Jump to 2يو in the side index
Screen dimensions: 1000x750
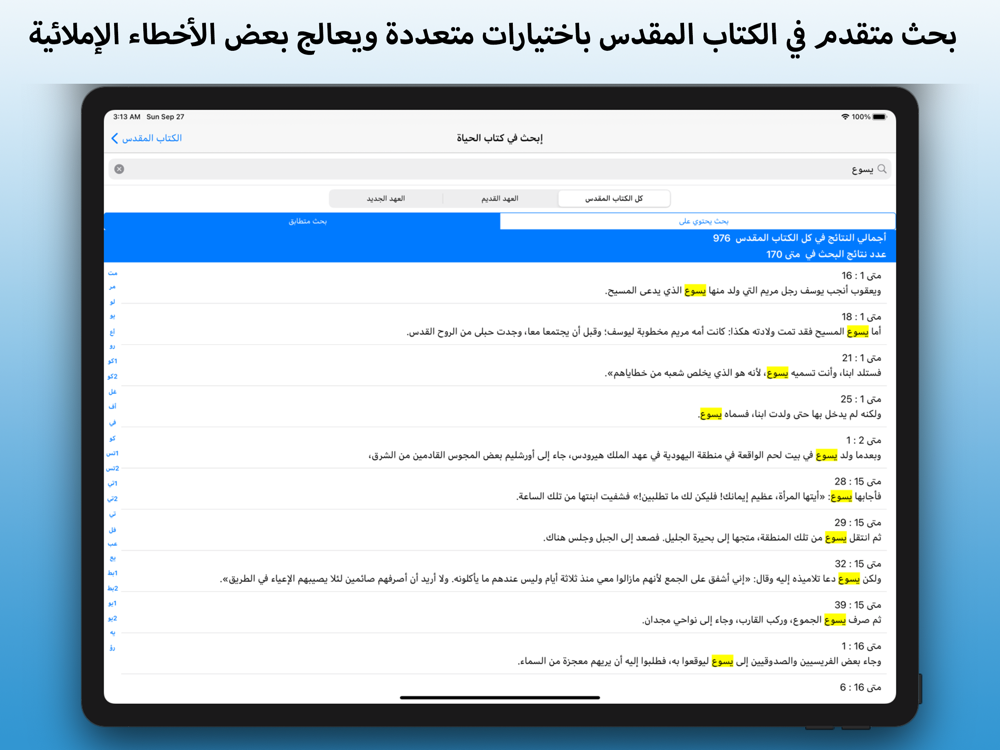click(112, 618)
